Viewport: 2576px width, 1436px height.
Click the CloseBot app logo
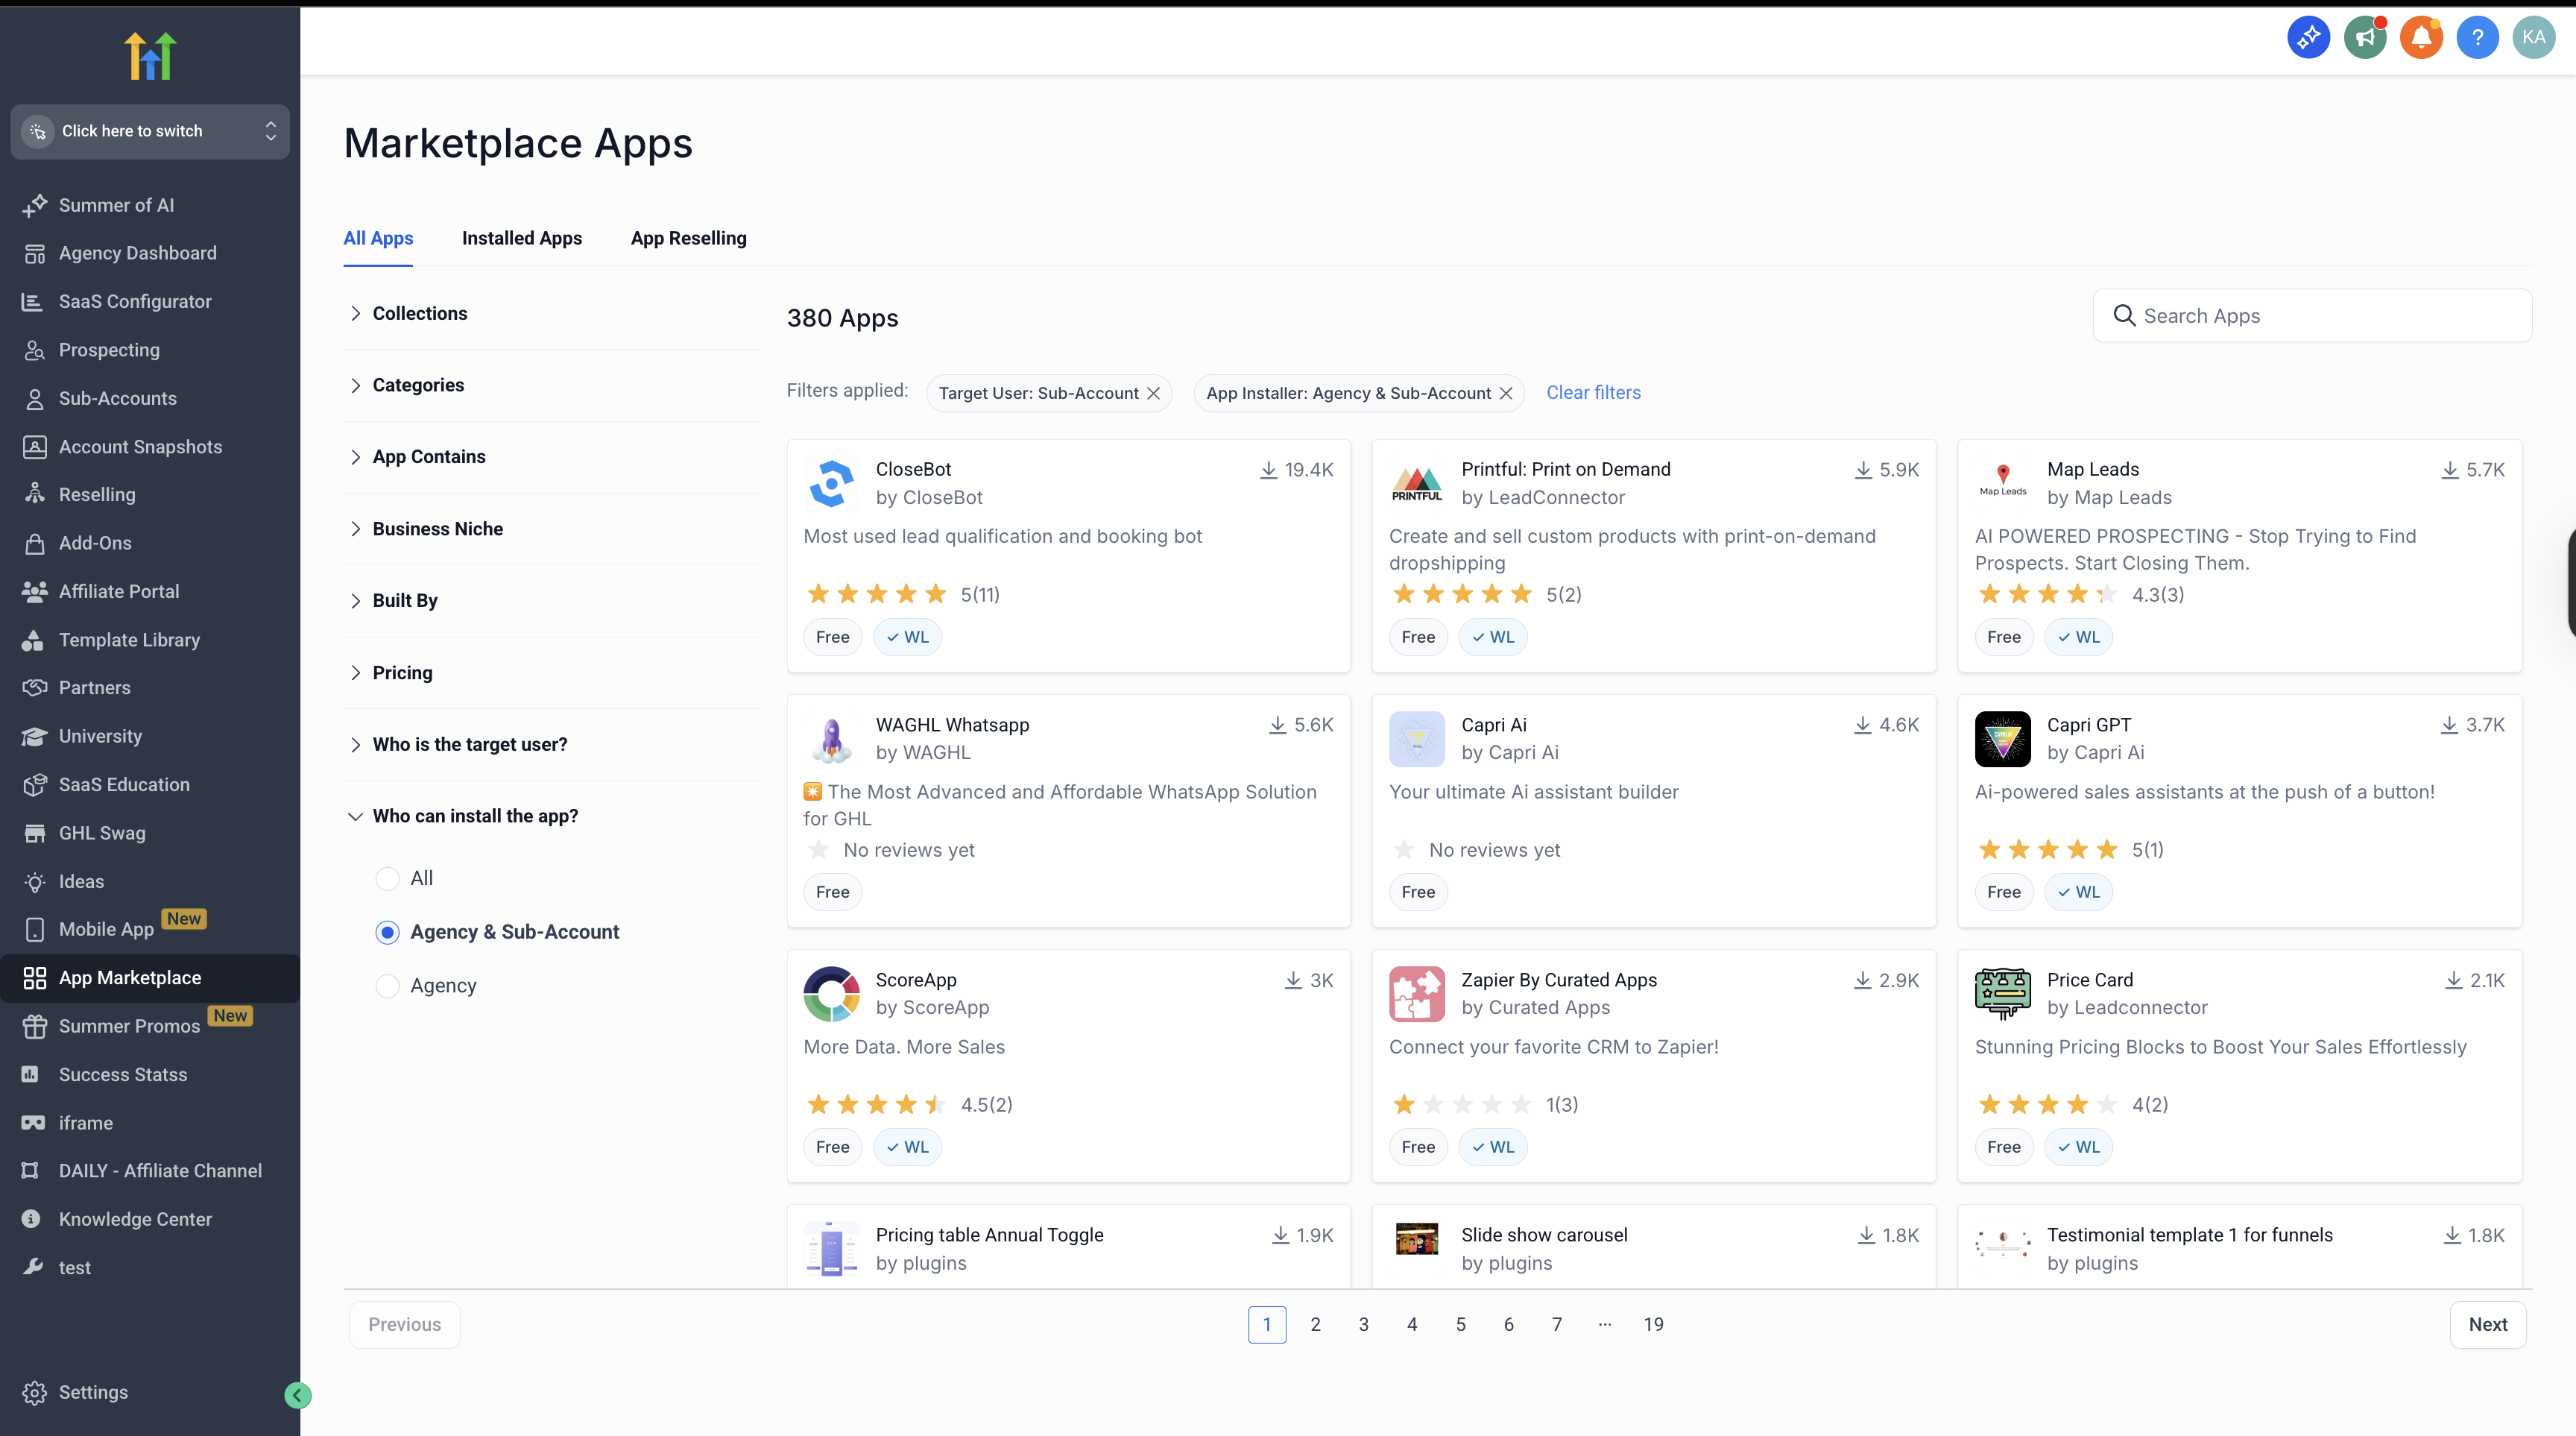pos(831,483)
